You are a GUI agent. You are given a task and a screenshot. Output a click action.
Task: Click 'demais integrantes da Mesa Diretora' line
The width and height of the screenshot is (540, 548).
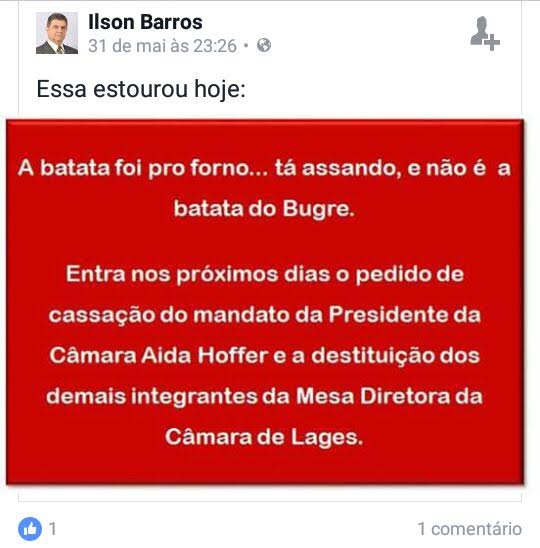265,397
